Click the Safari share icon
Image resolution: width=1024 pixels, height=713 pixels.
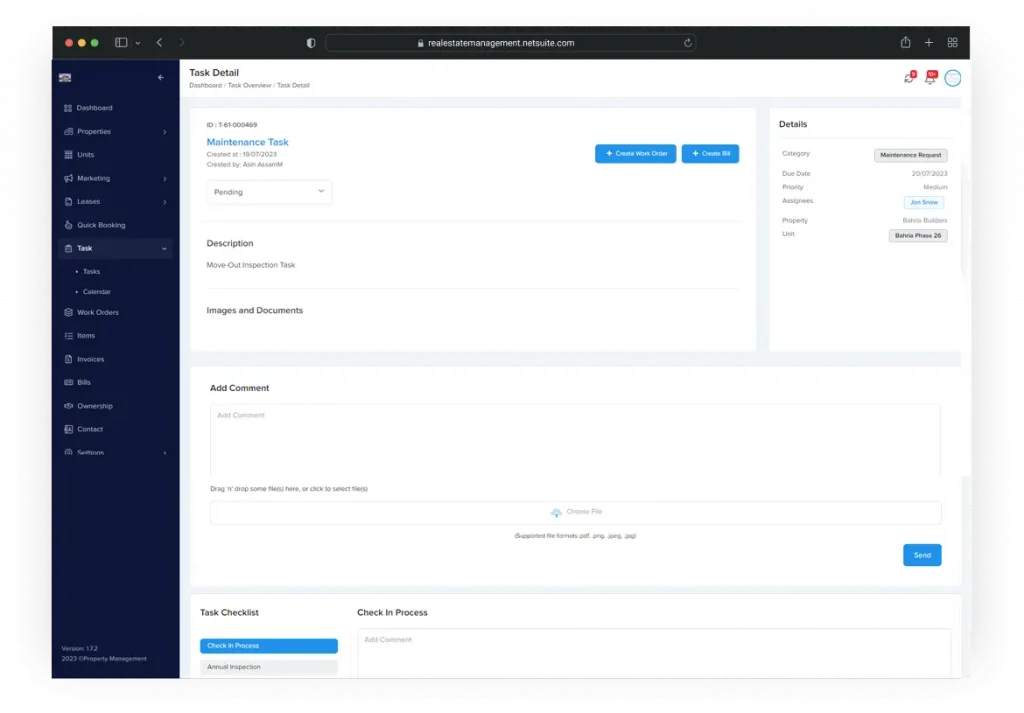tap(905, 43)
